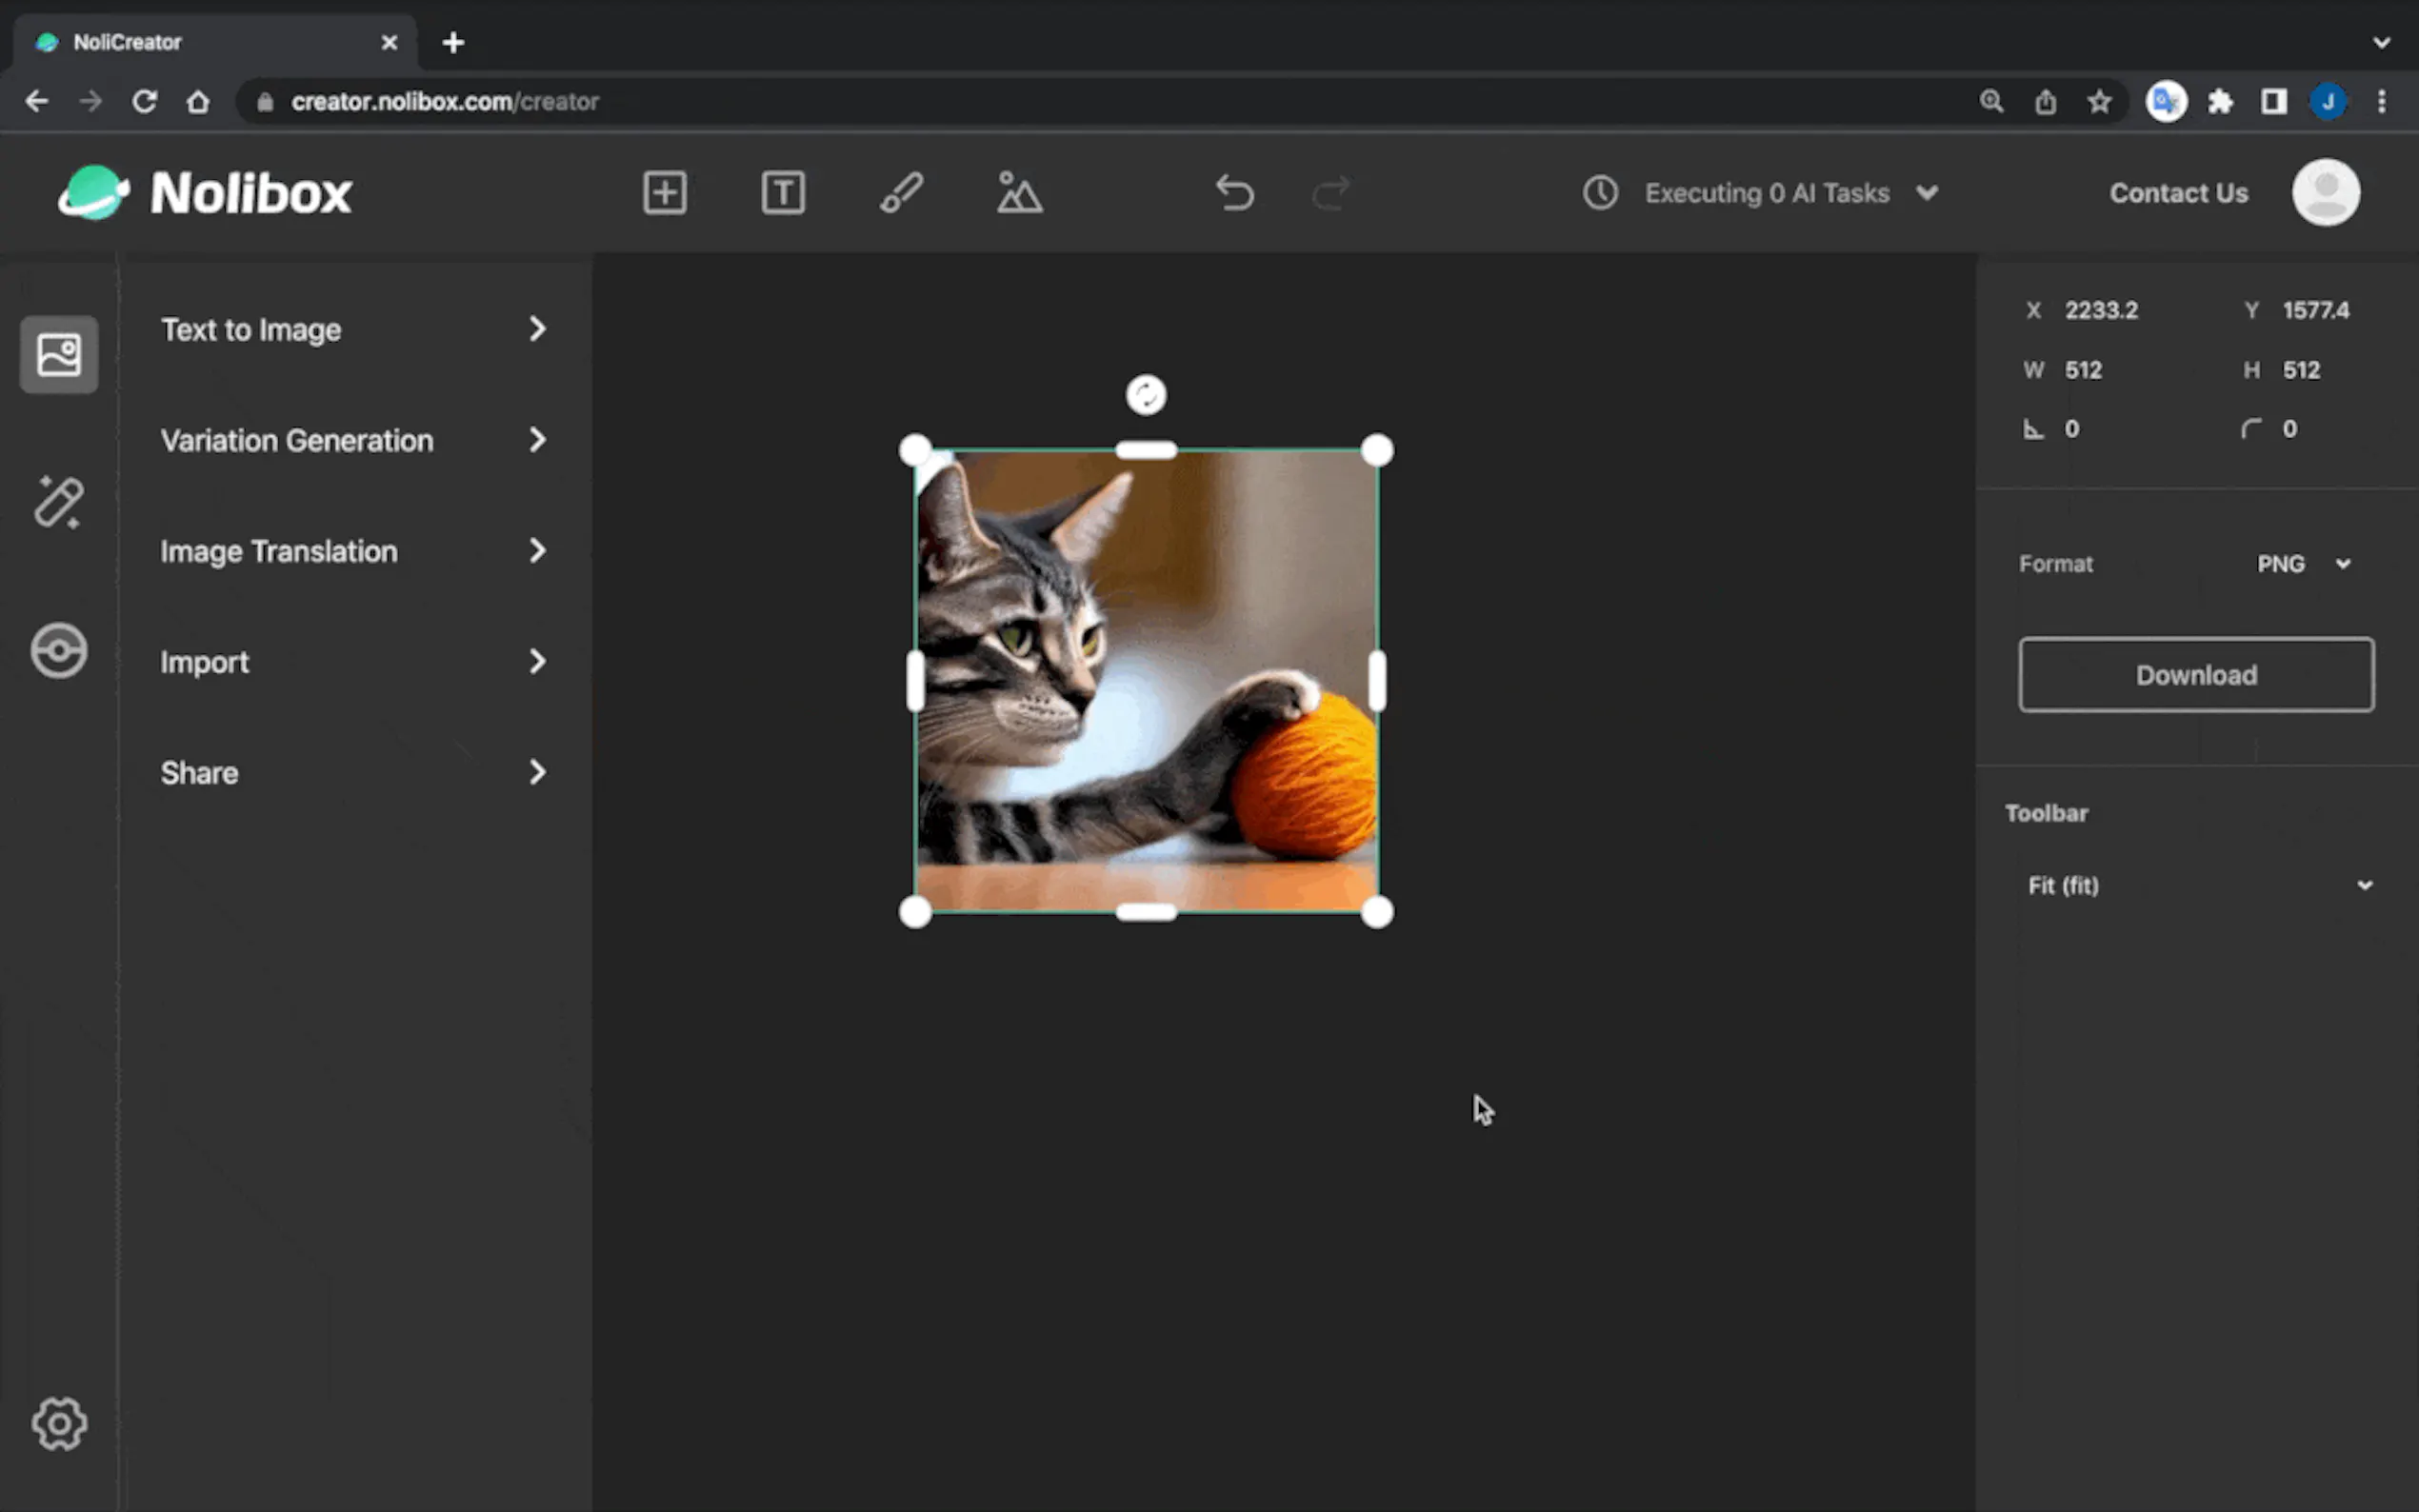Image resolution: width=2419 pixels, height=1512 pixels.
Task: Expand the Executing AI Tasks dropdown
Action: 1926,193
